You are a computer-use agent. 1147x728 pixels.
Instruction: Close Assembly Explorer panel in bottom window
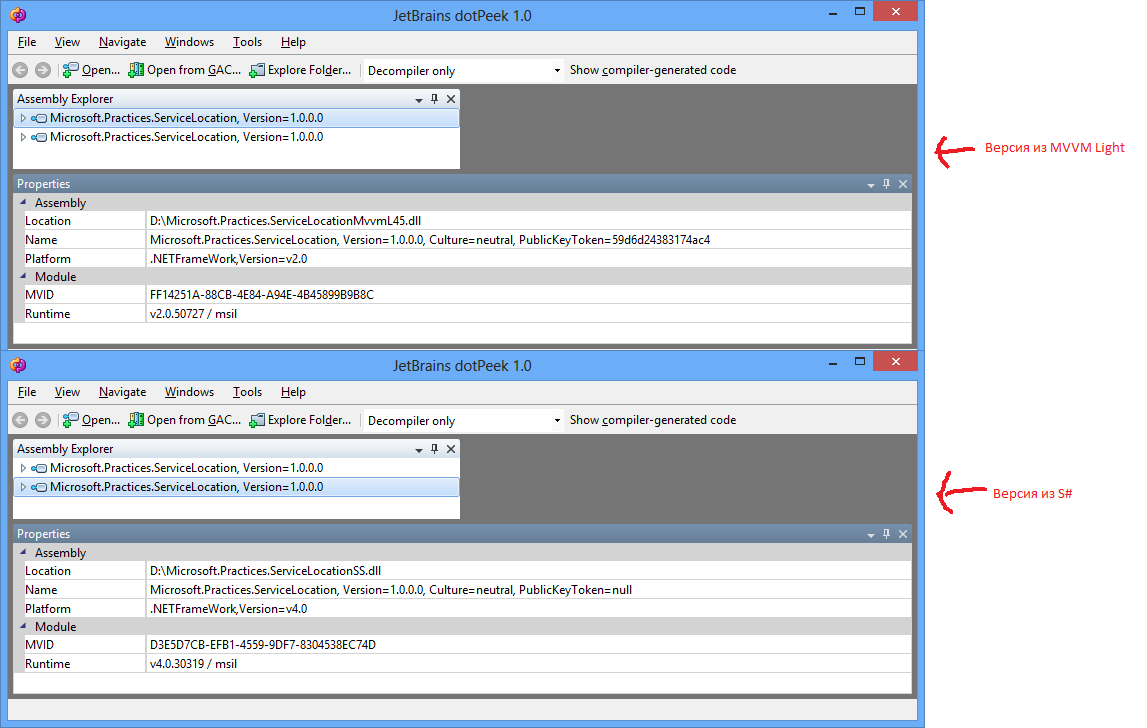[451, 449]
